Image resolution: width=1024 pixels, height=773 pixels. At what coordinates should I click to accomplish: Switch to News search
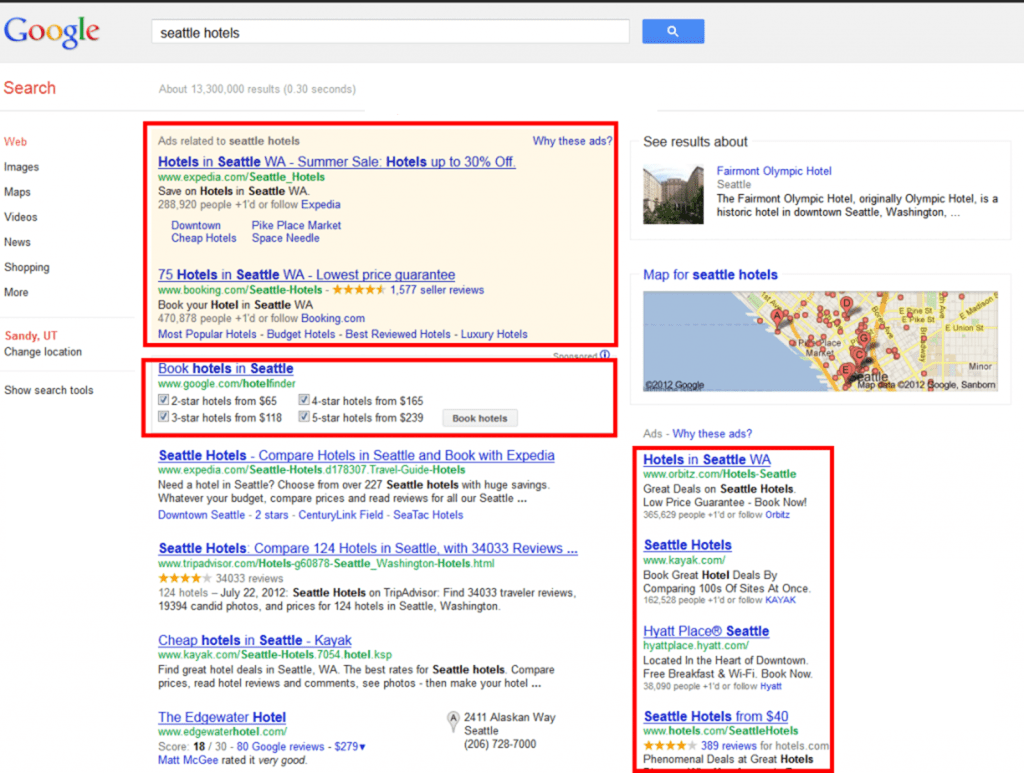18,242
